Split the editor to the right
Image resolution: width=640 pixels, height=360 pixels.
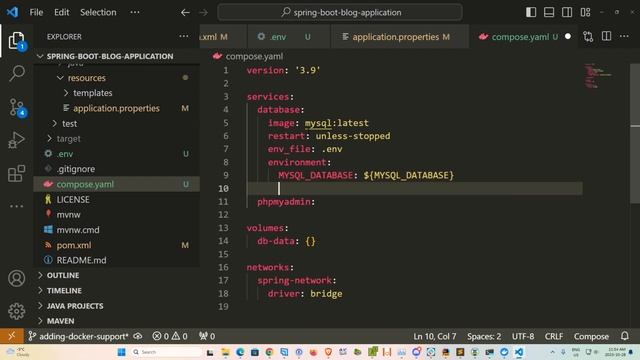(607, 36)
